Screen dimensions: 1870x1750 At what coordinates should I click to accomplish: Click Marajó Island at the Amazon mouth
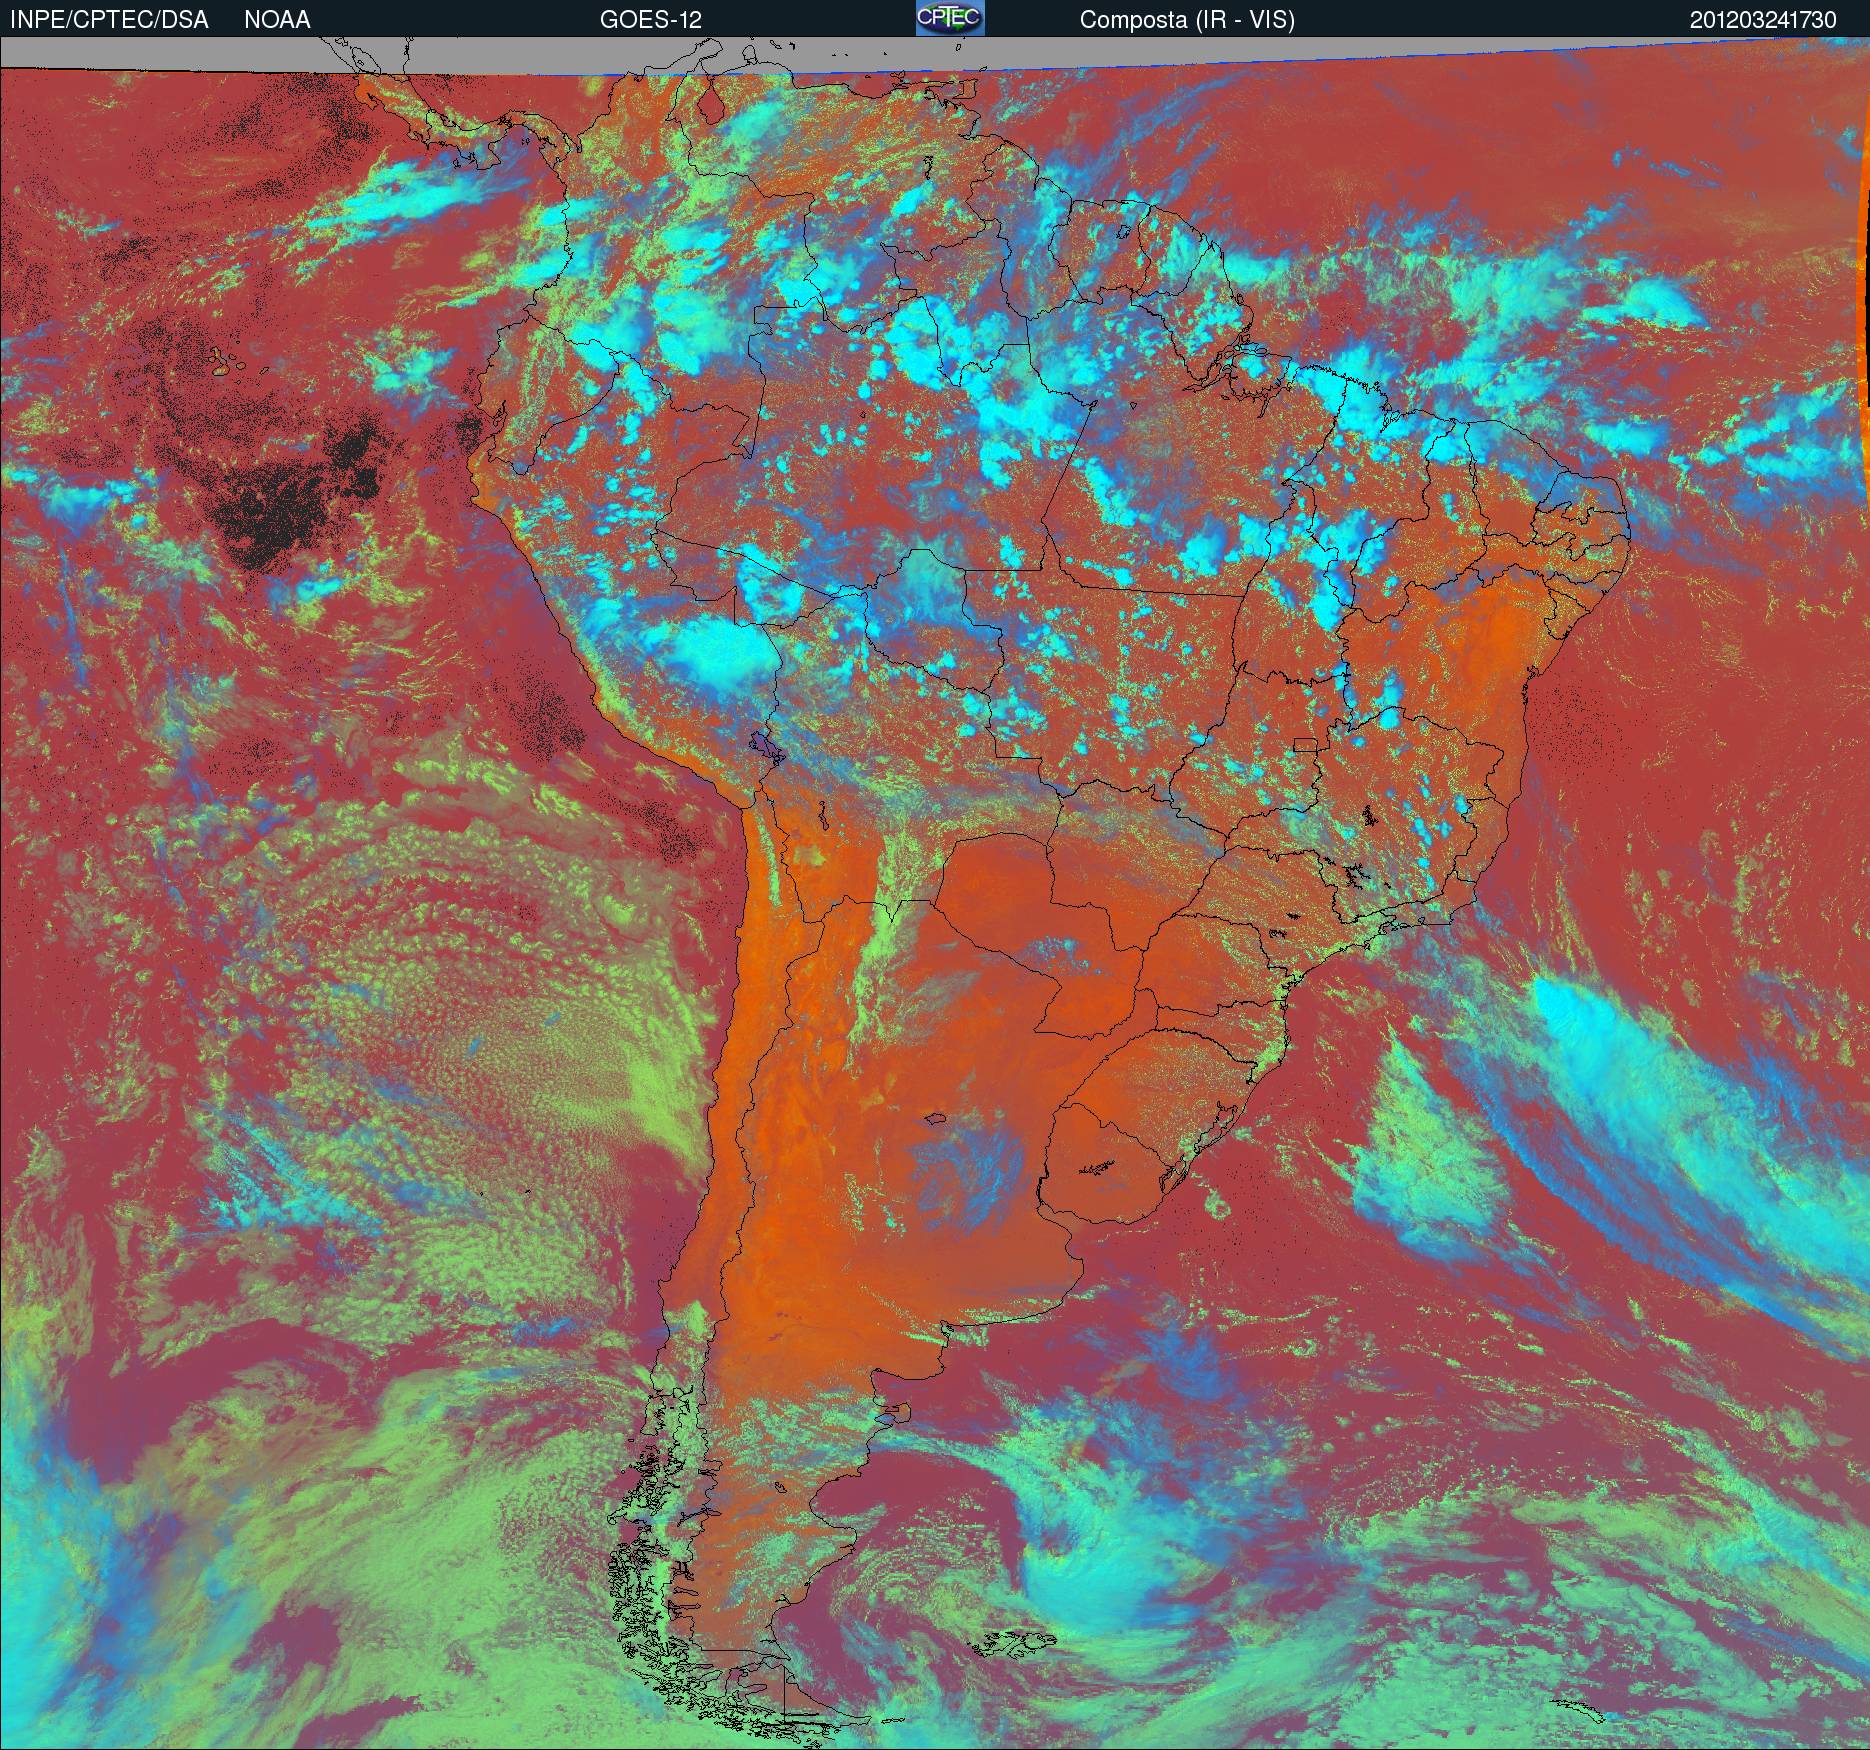click(1255, 360)
